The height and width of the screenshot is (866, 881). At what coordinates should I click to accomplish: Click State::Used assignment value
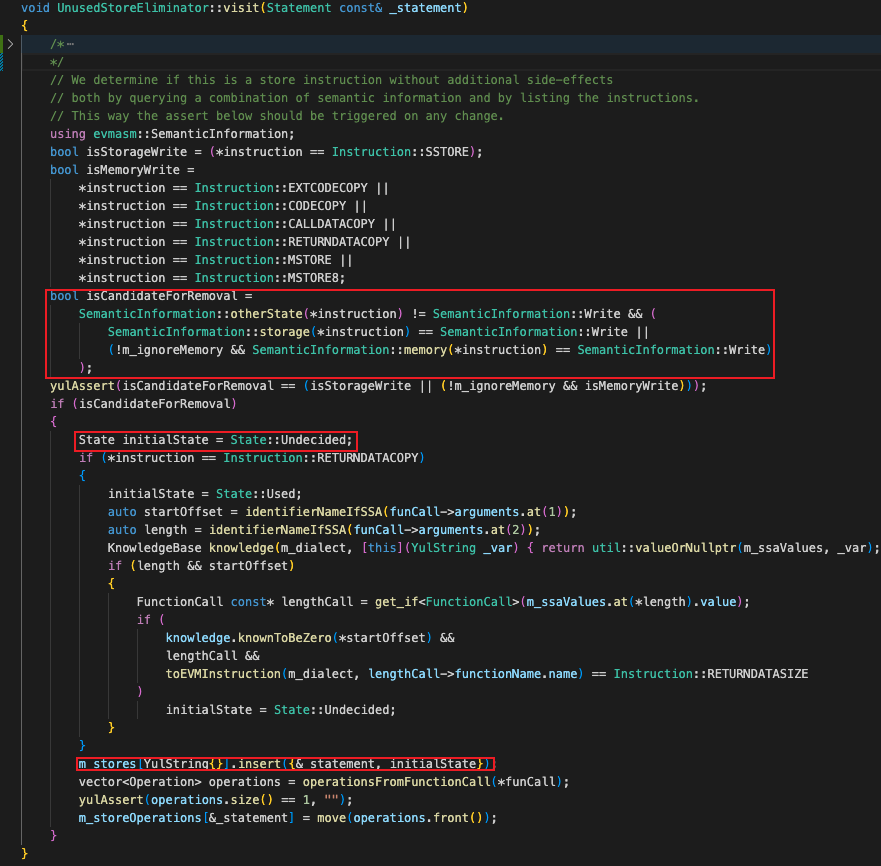pos(259,493)
